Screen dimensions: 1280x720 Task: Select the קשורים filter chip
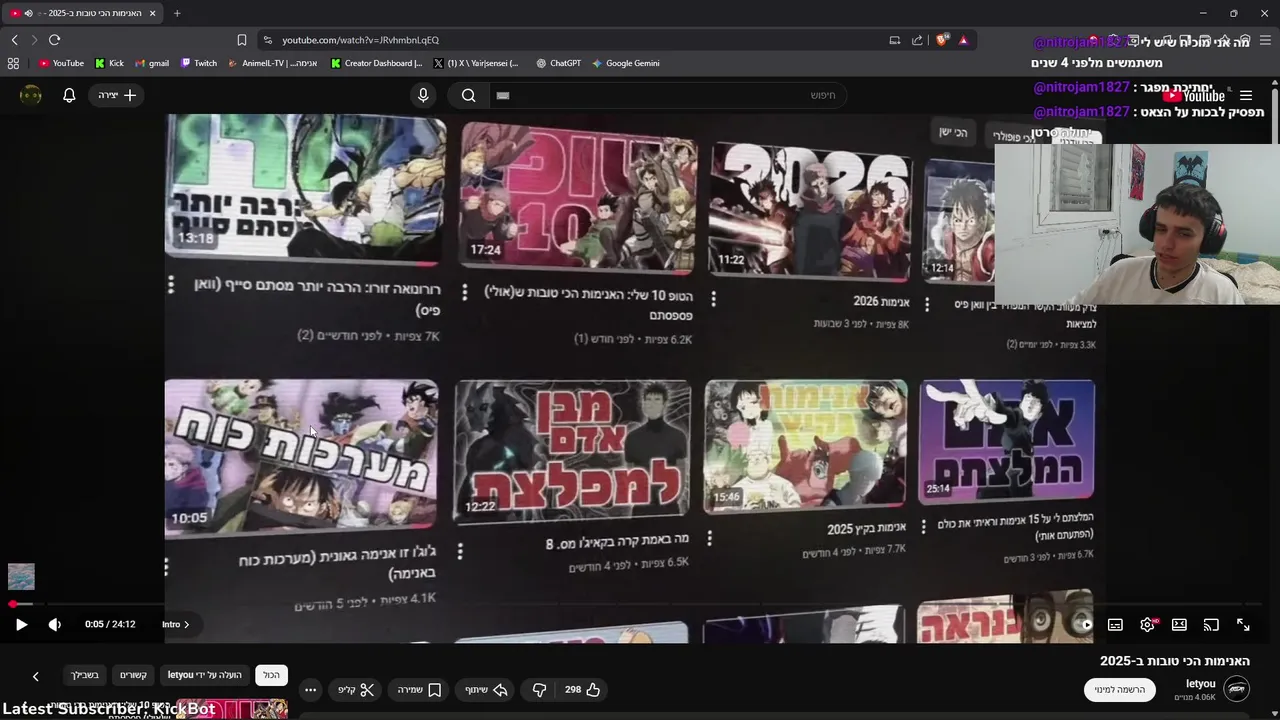[x=133, y=675]
